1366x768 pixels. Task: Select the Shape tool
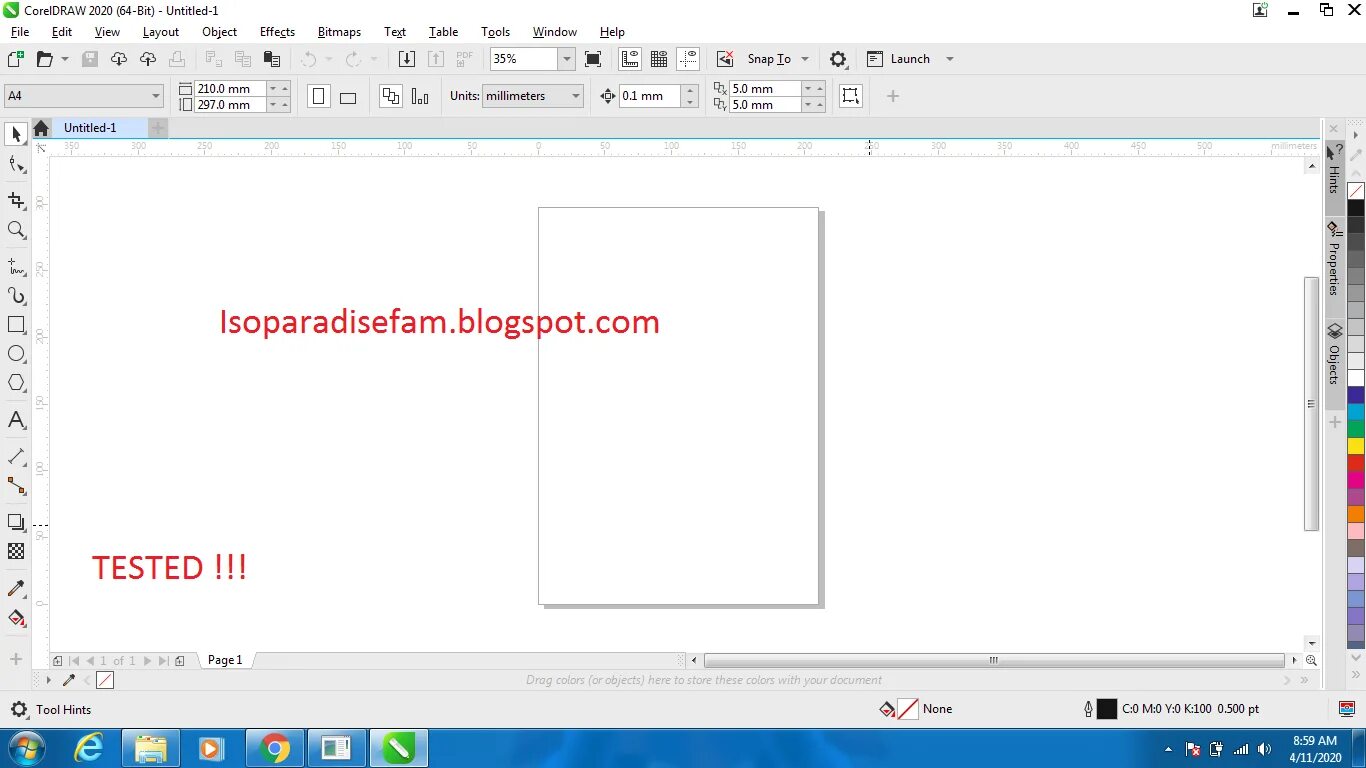click(16, 165)
